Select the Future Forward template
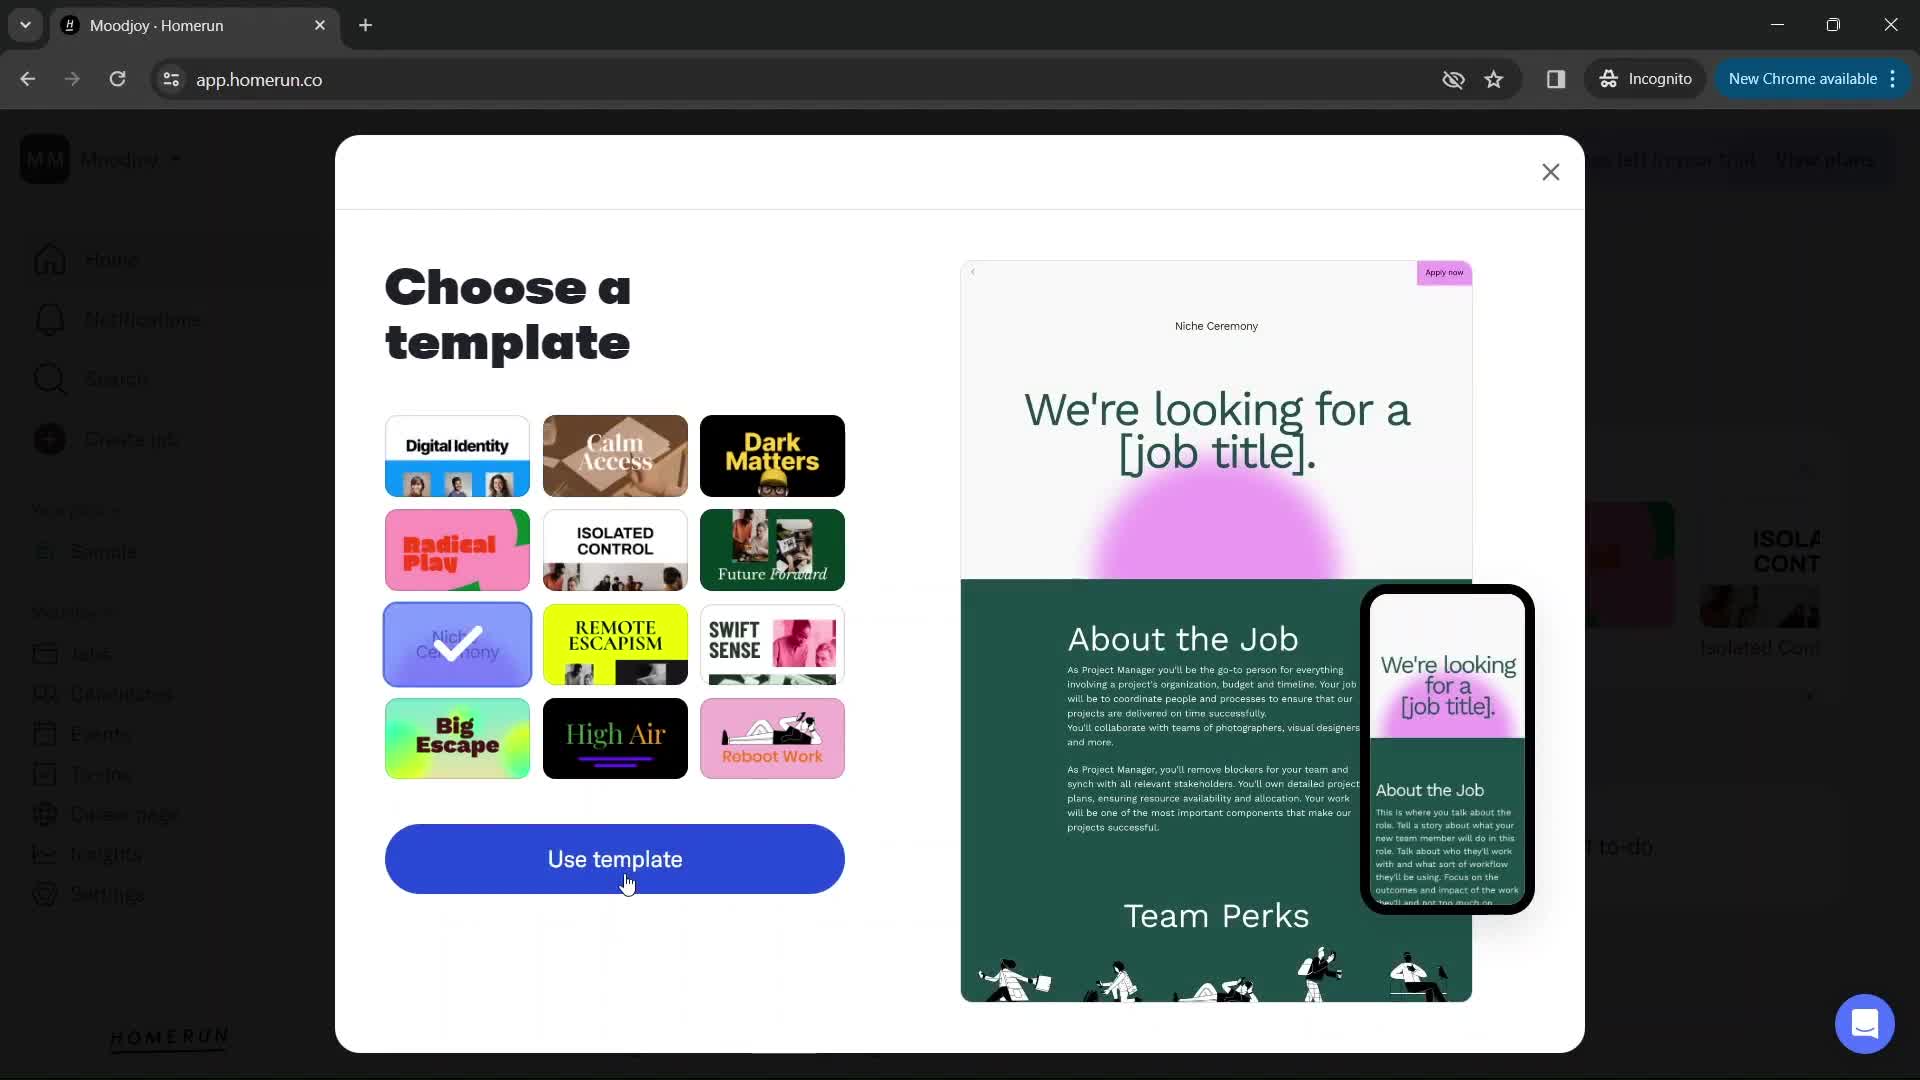Image resolution: width=1920 pixels, height=1080 pixels. click(773, 549)
